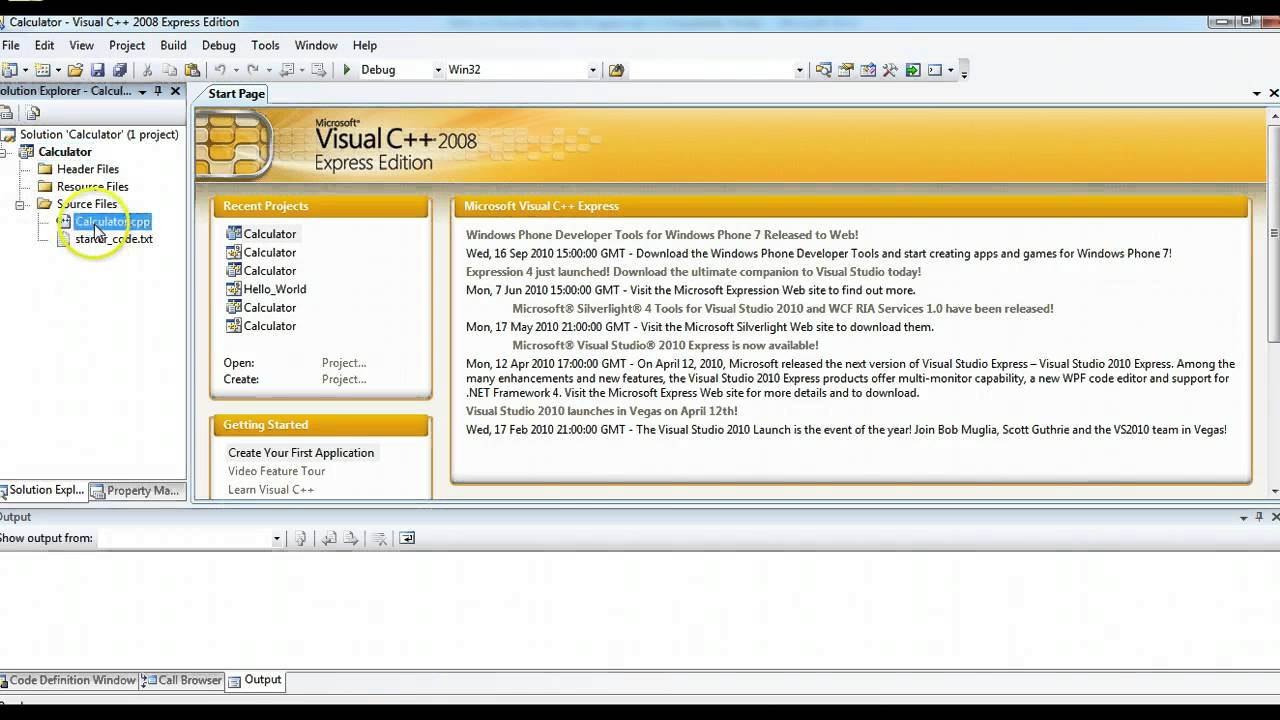
Task: Click the Open File toolbar icon
Action: tap(75, 70)
